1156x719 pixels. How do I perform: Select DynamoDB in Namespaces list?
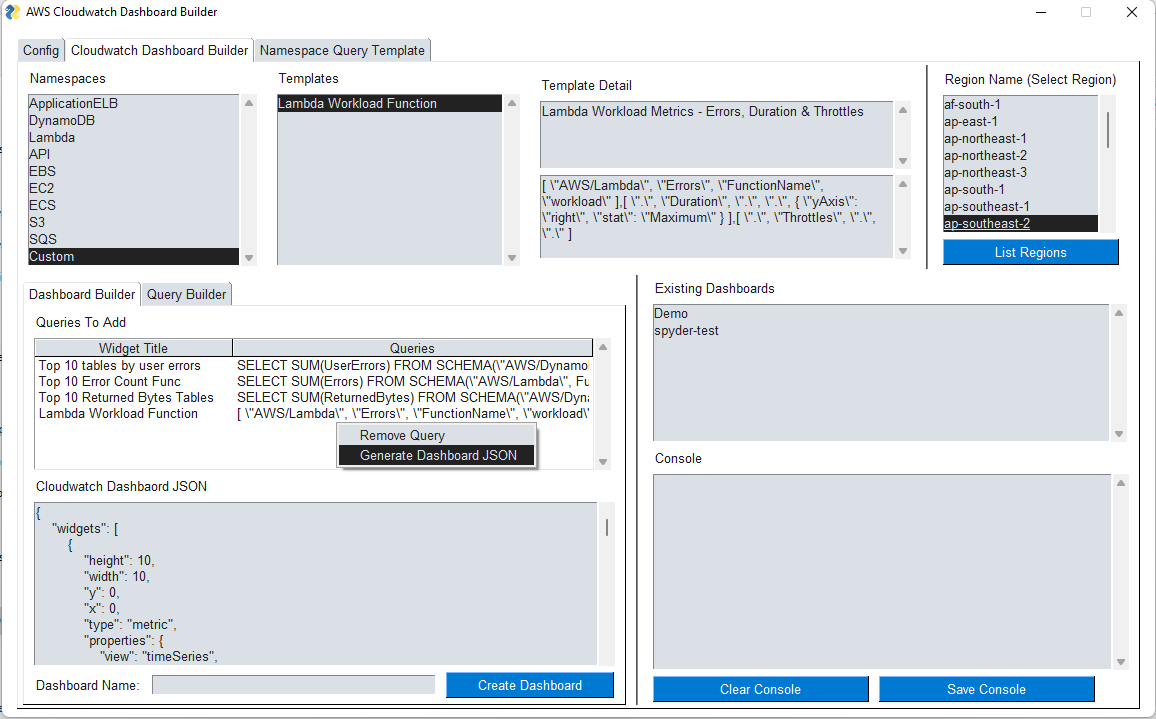click(133, 120)
